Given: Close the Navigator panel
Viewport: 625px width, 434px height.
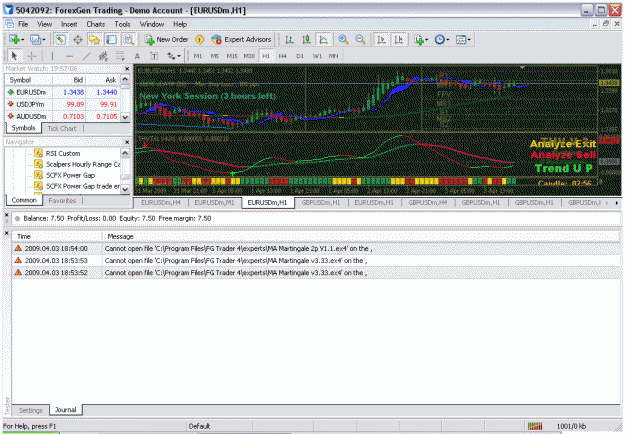Looking at the screenshot, I should coord(127,142).
